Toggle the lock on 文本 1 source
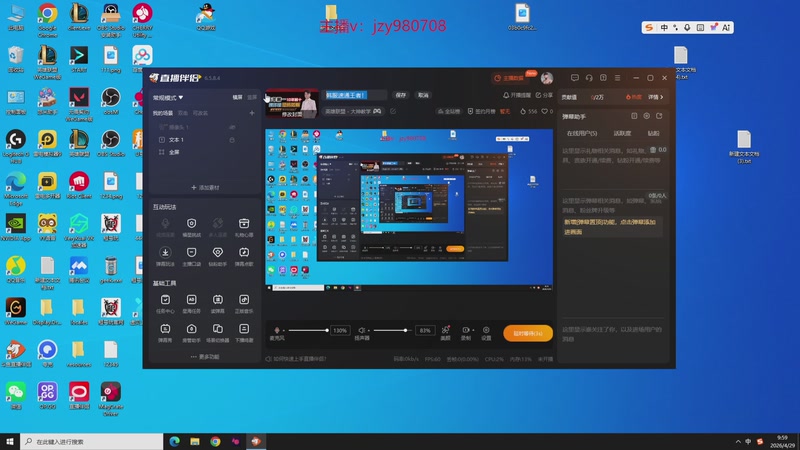Image resolution: width=800 pixels, height=450 pixels. click(232, 140)
